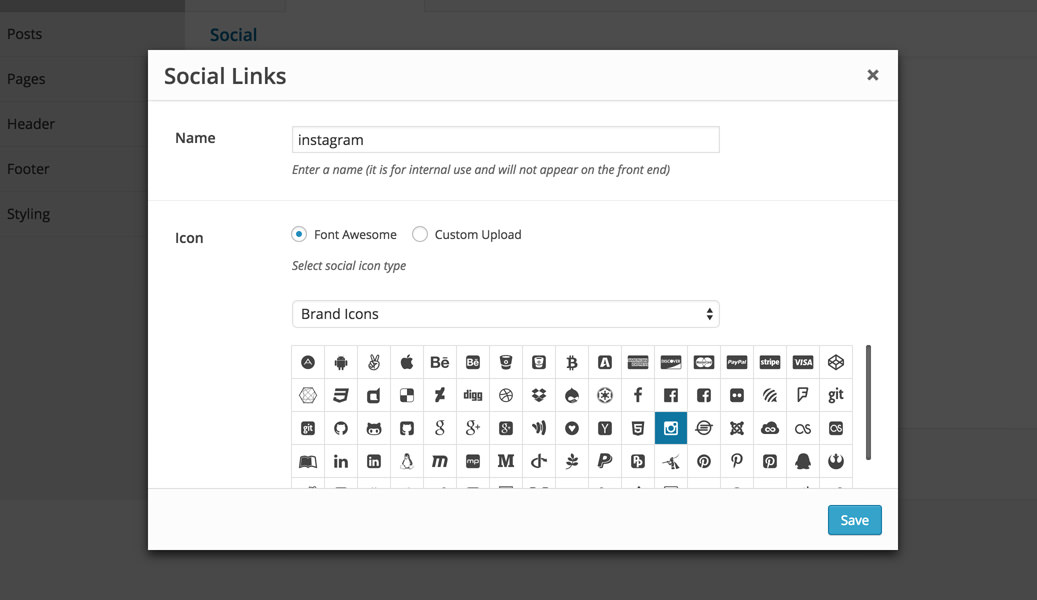Click the Social heading behind dialog
The width and height of the screenshot is (1037, 600).
tap(233, 34)
